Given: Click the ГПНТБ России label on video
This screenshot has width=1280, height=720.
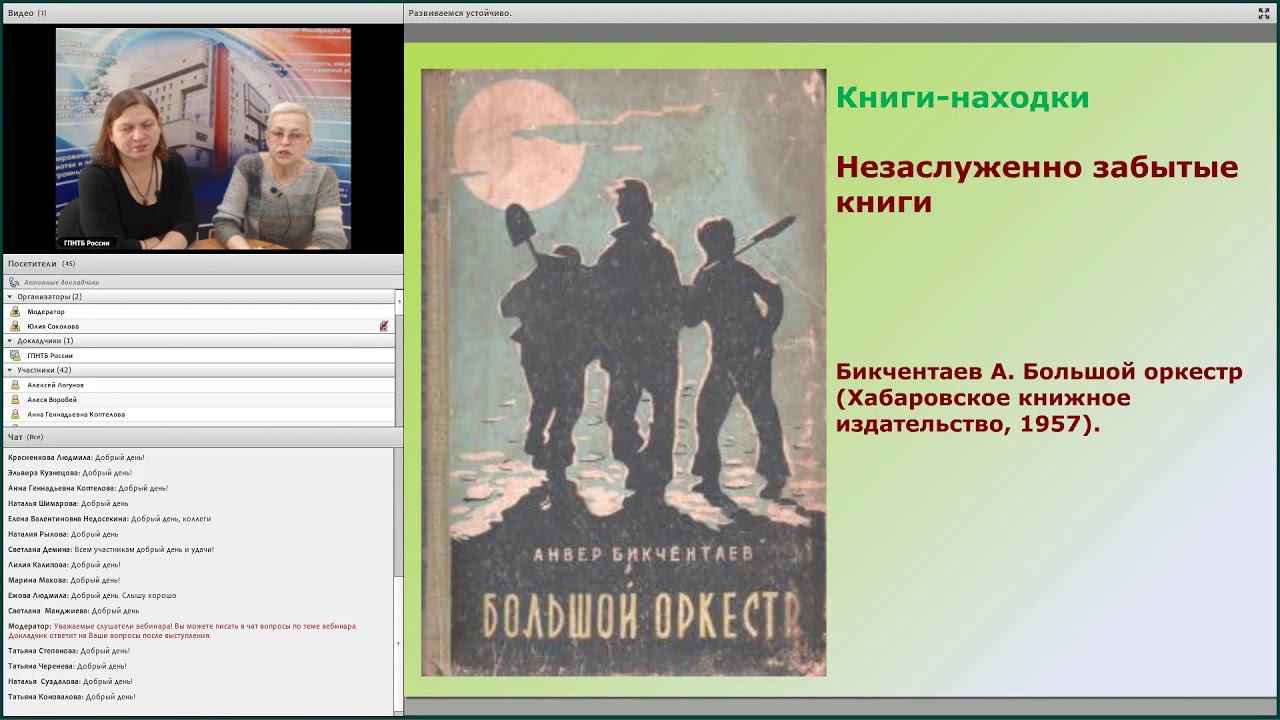Looking at the screenshot, I should click(87, 243).
